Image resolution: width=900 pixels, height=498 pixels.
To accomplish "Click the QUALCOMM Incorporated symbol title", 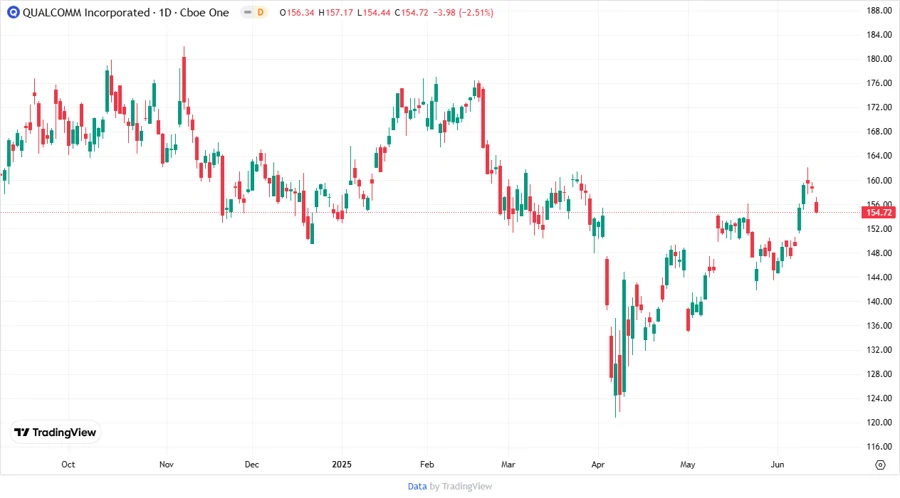I will pyautogui.click(x=86, y=12).
